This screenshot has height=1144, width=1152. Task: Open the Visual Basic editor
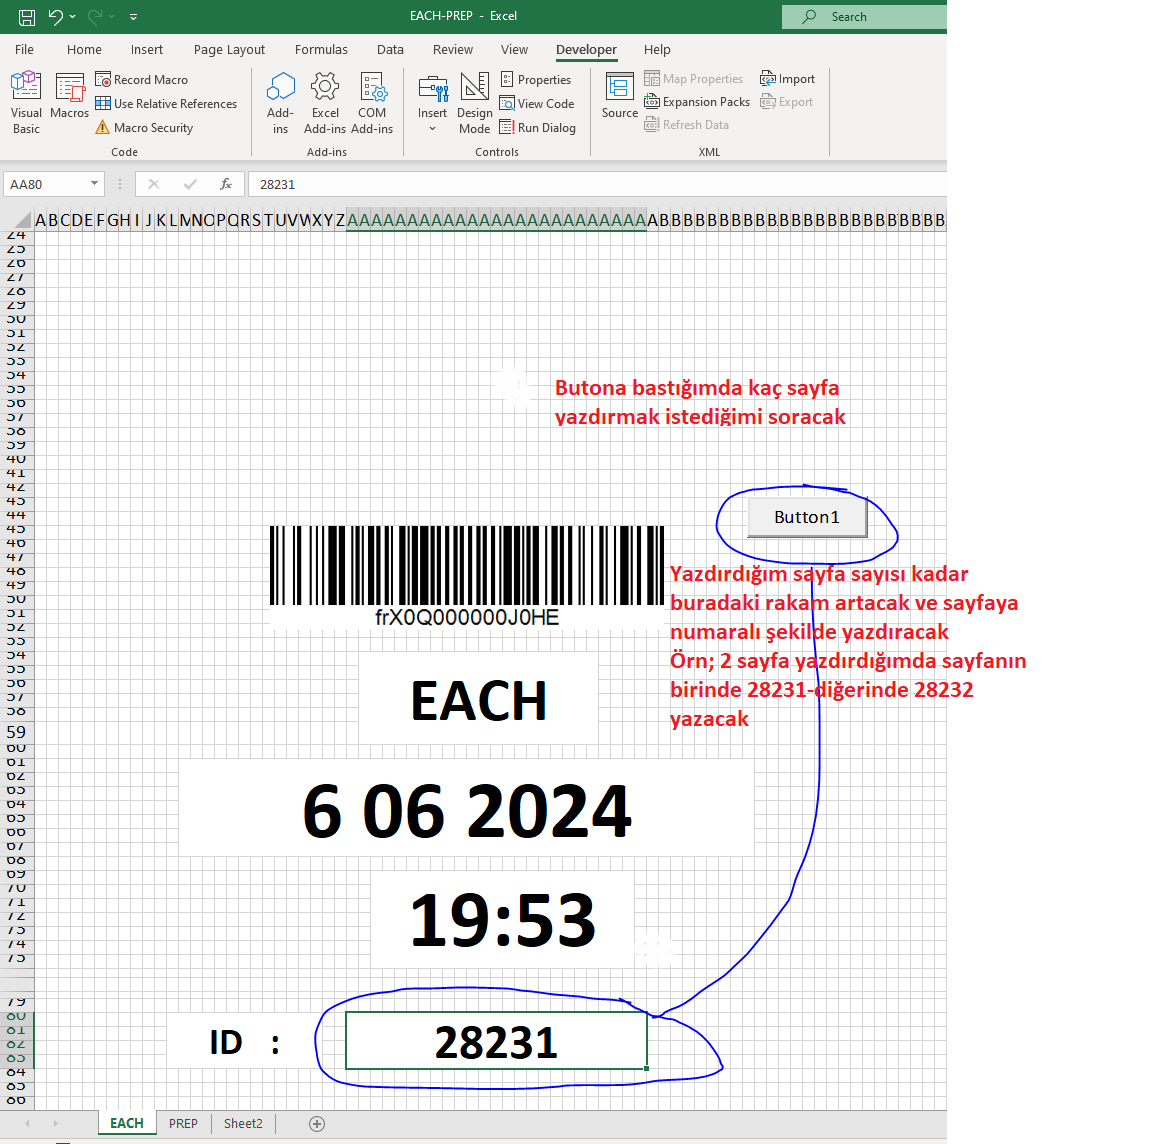(x=26, y=103)
